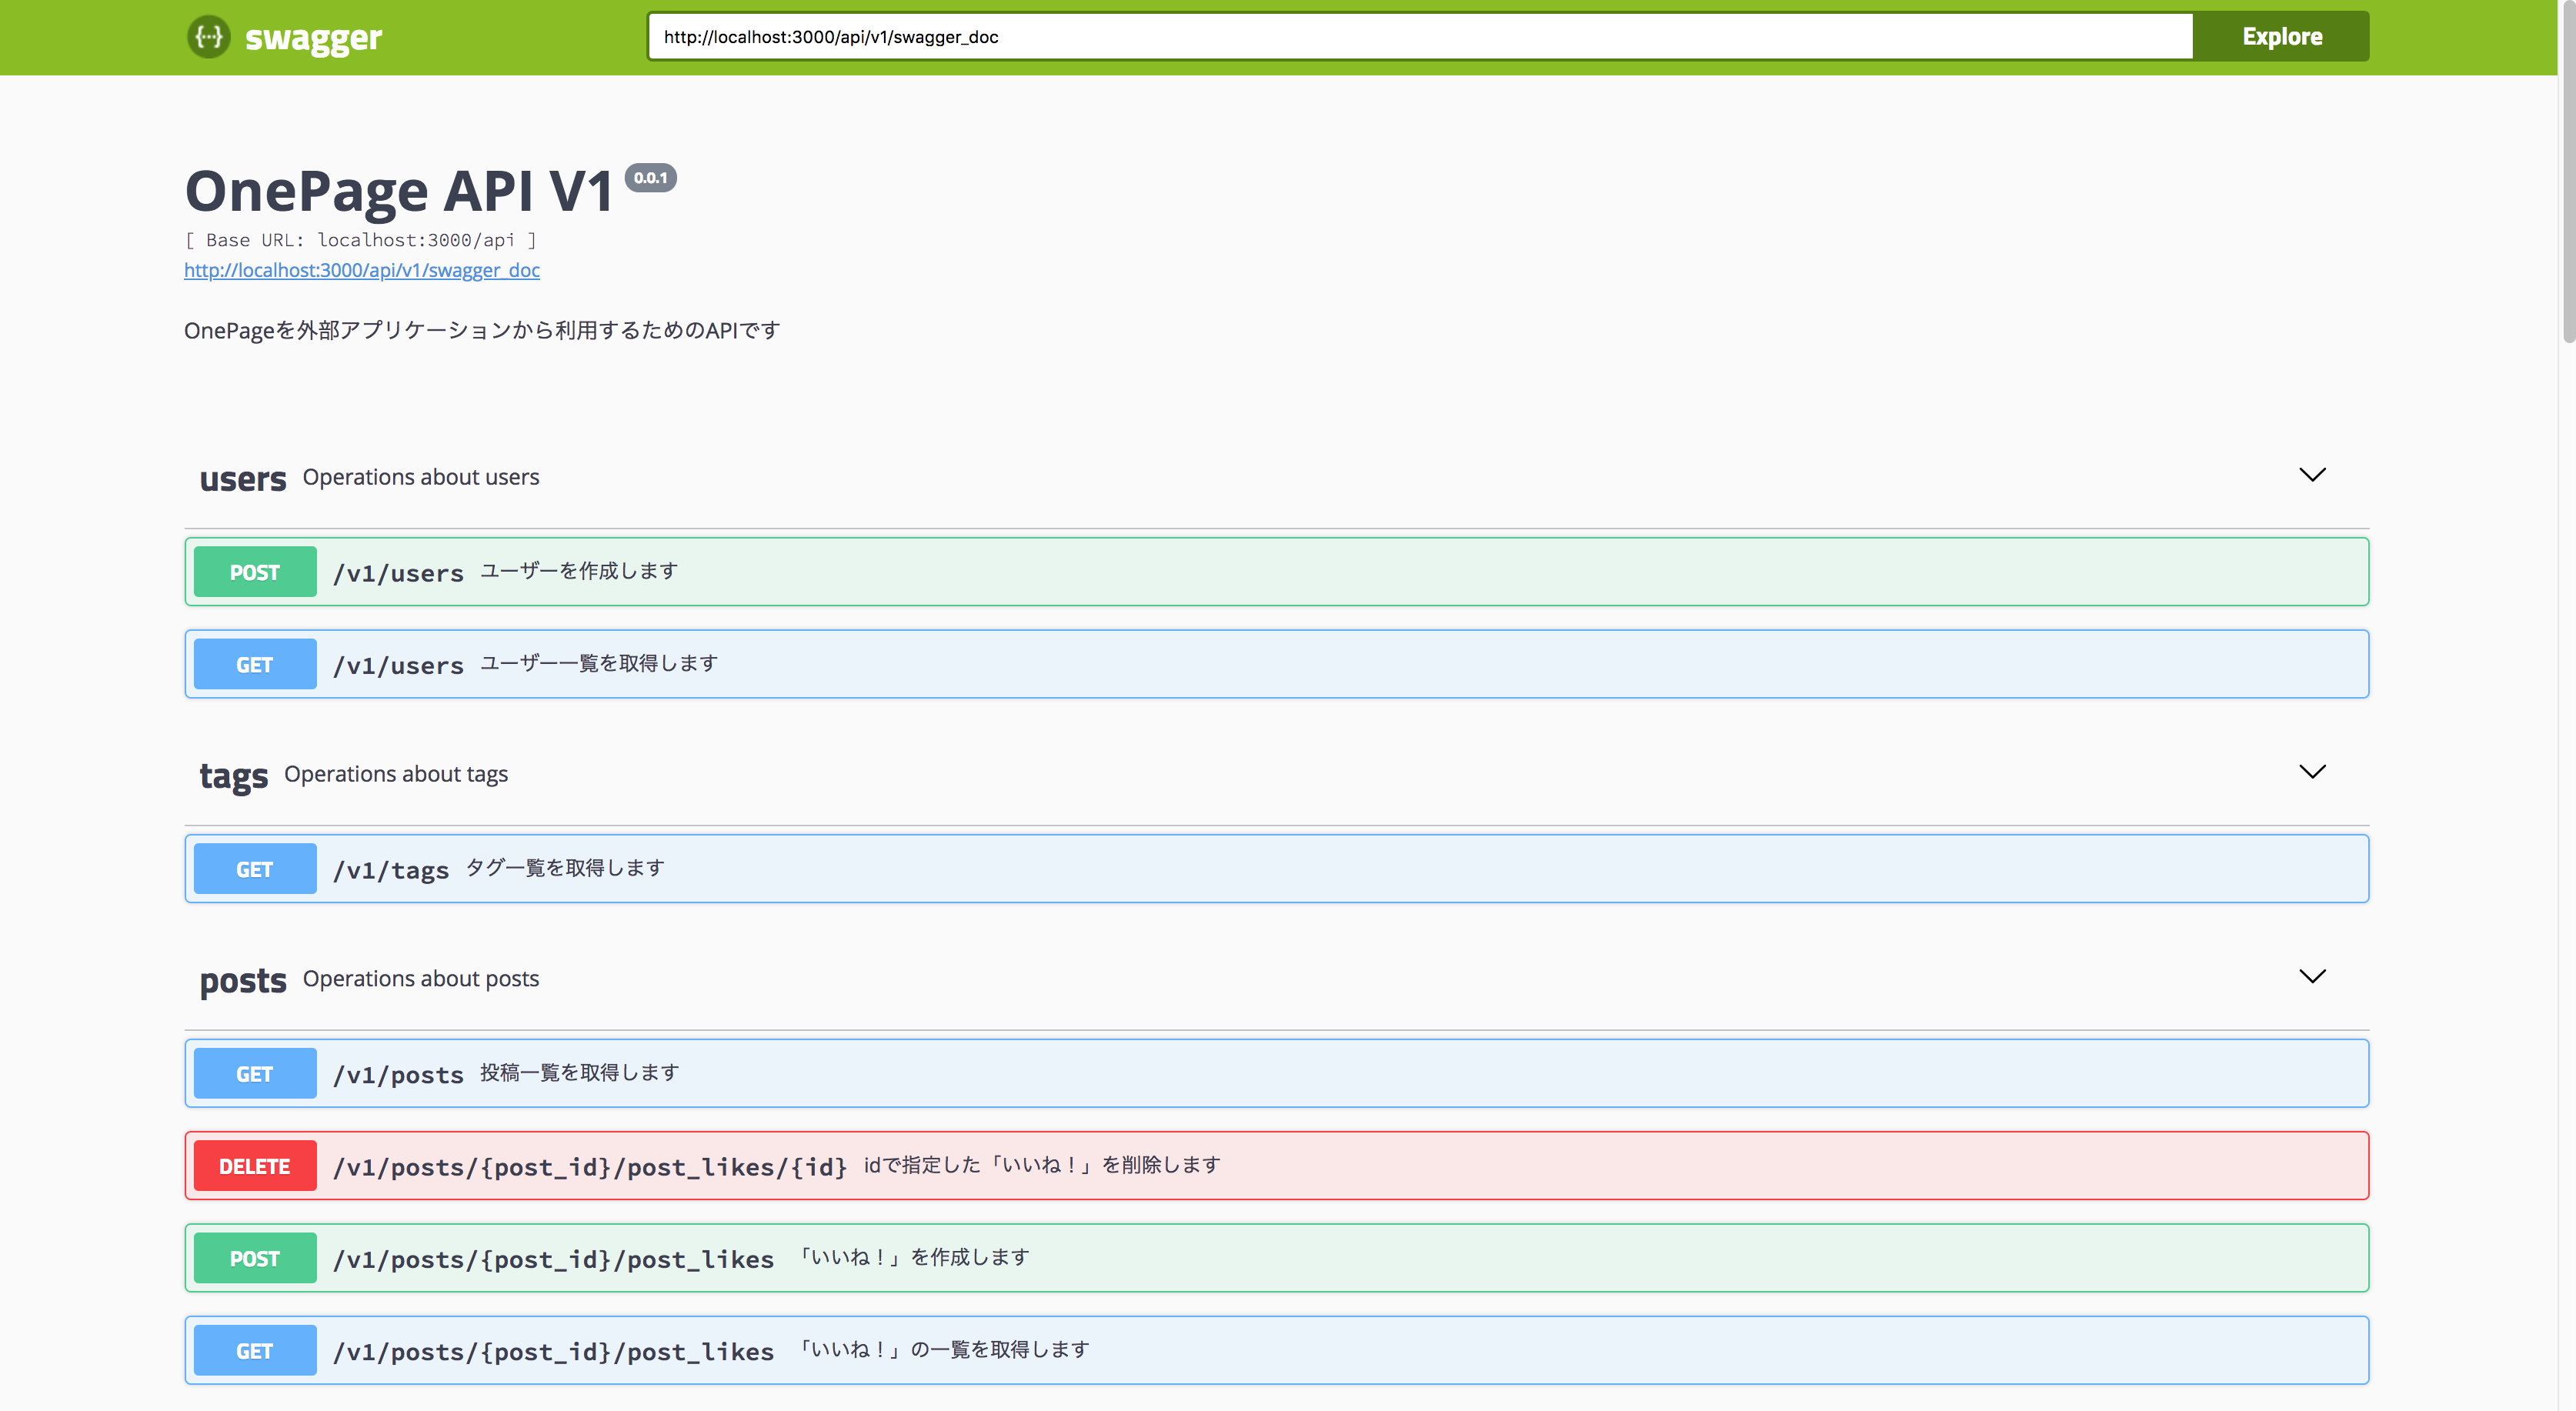Collapse the posts section chevron
2576x1411 pixels.
pos(2312,977)
